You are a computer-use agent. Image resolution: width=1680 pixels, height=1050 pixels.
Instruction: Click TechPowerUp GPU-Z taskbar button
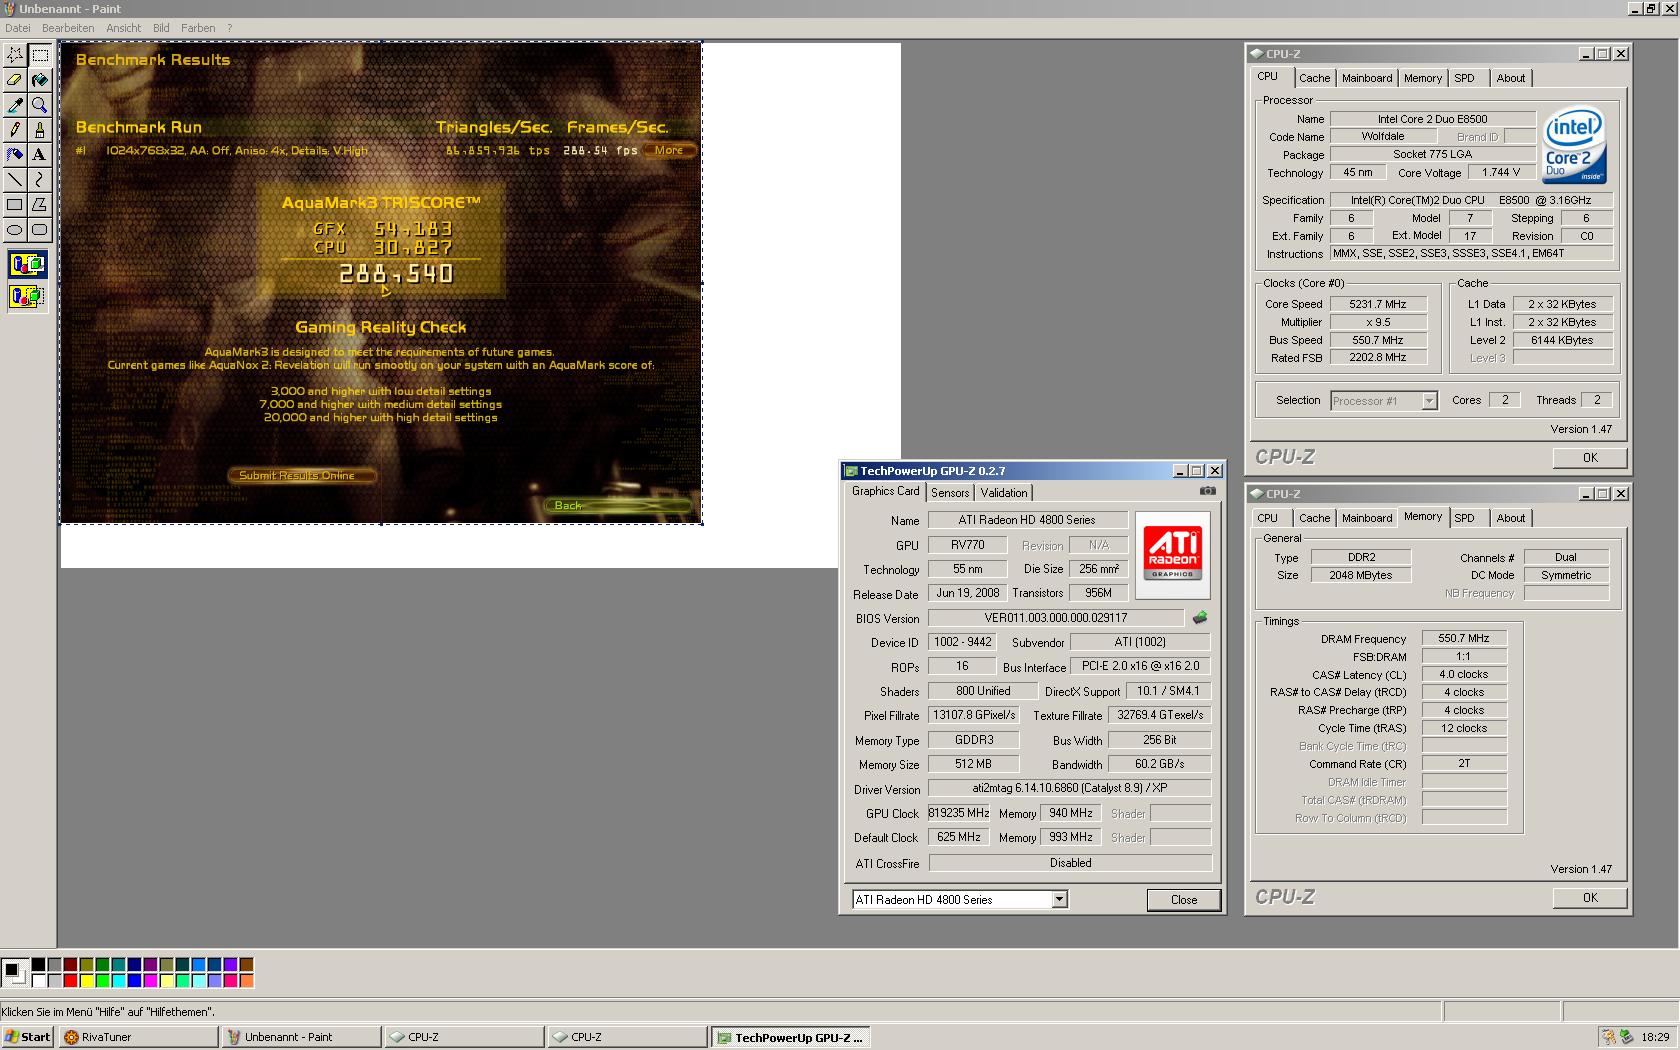(x=790, y=1037)
